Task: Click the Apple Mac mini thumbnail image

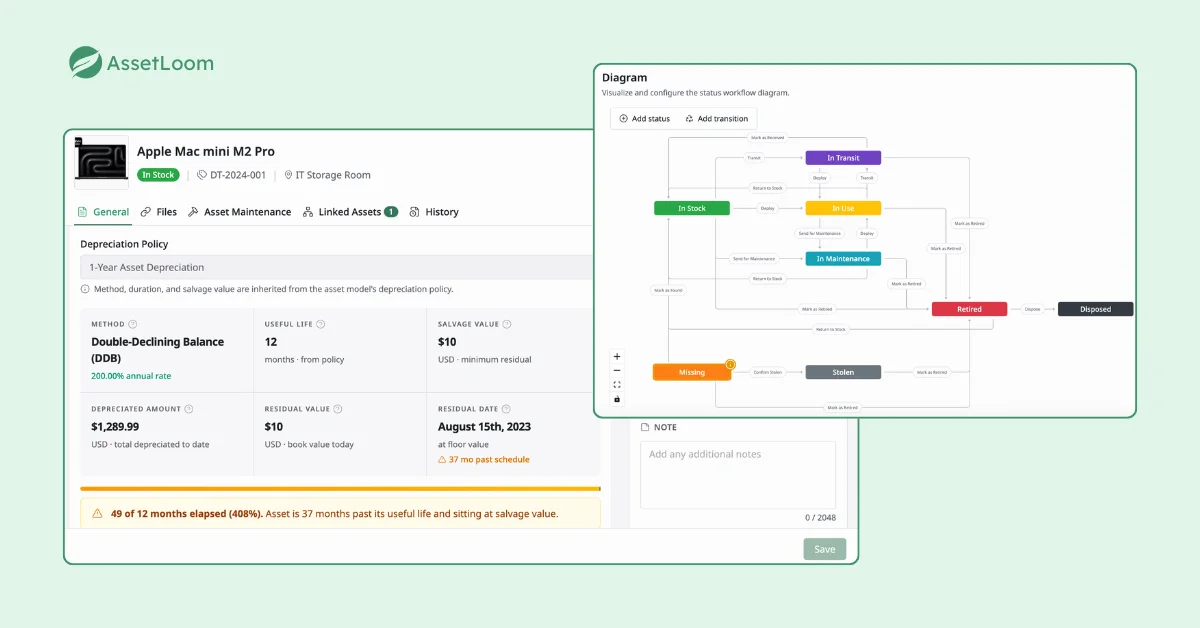Action: point(101,162)
